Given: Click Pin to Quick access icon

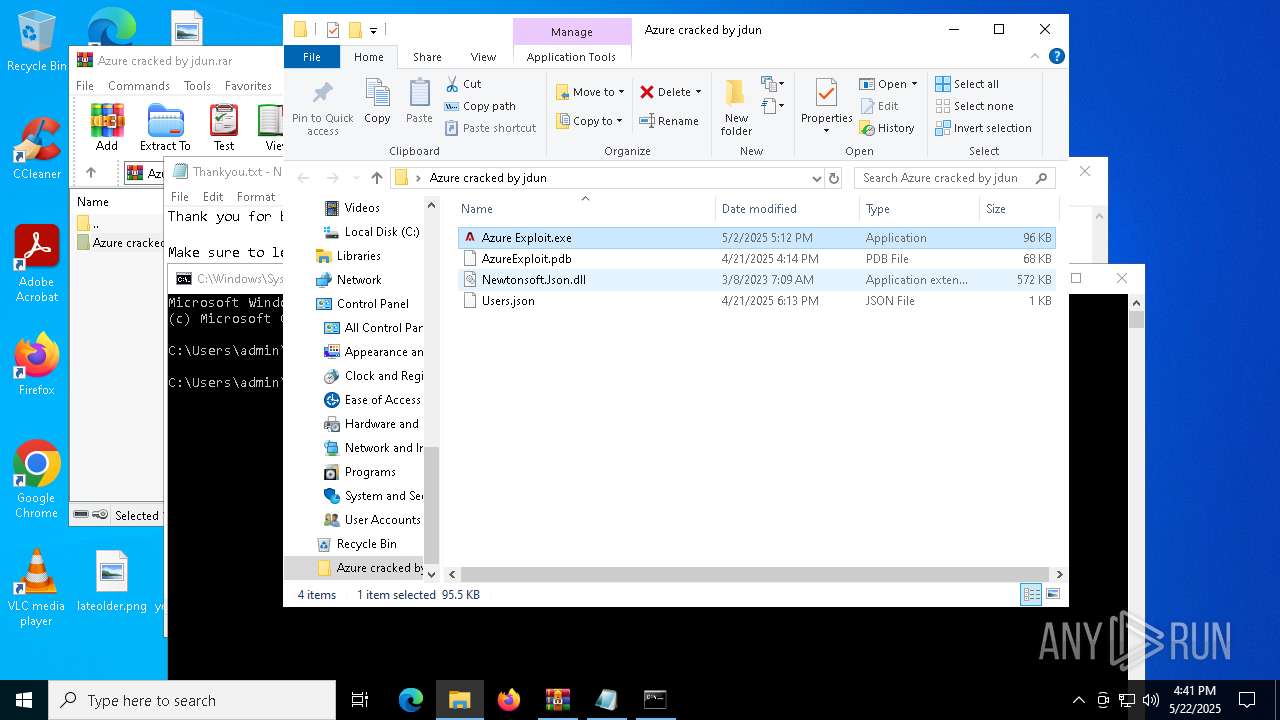Looking at the screenshot, I should tap(322, 109).
